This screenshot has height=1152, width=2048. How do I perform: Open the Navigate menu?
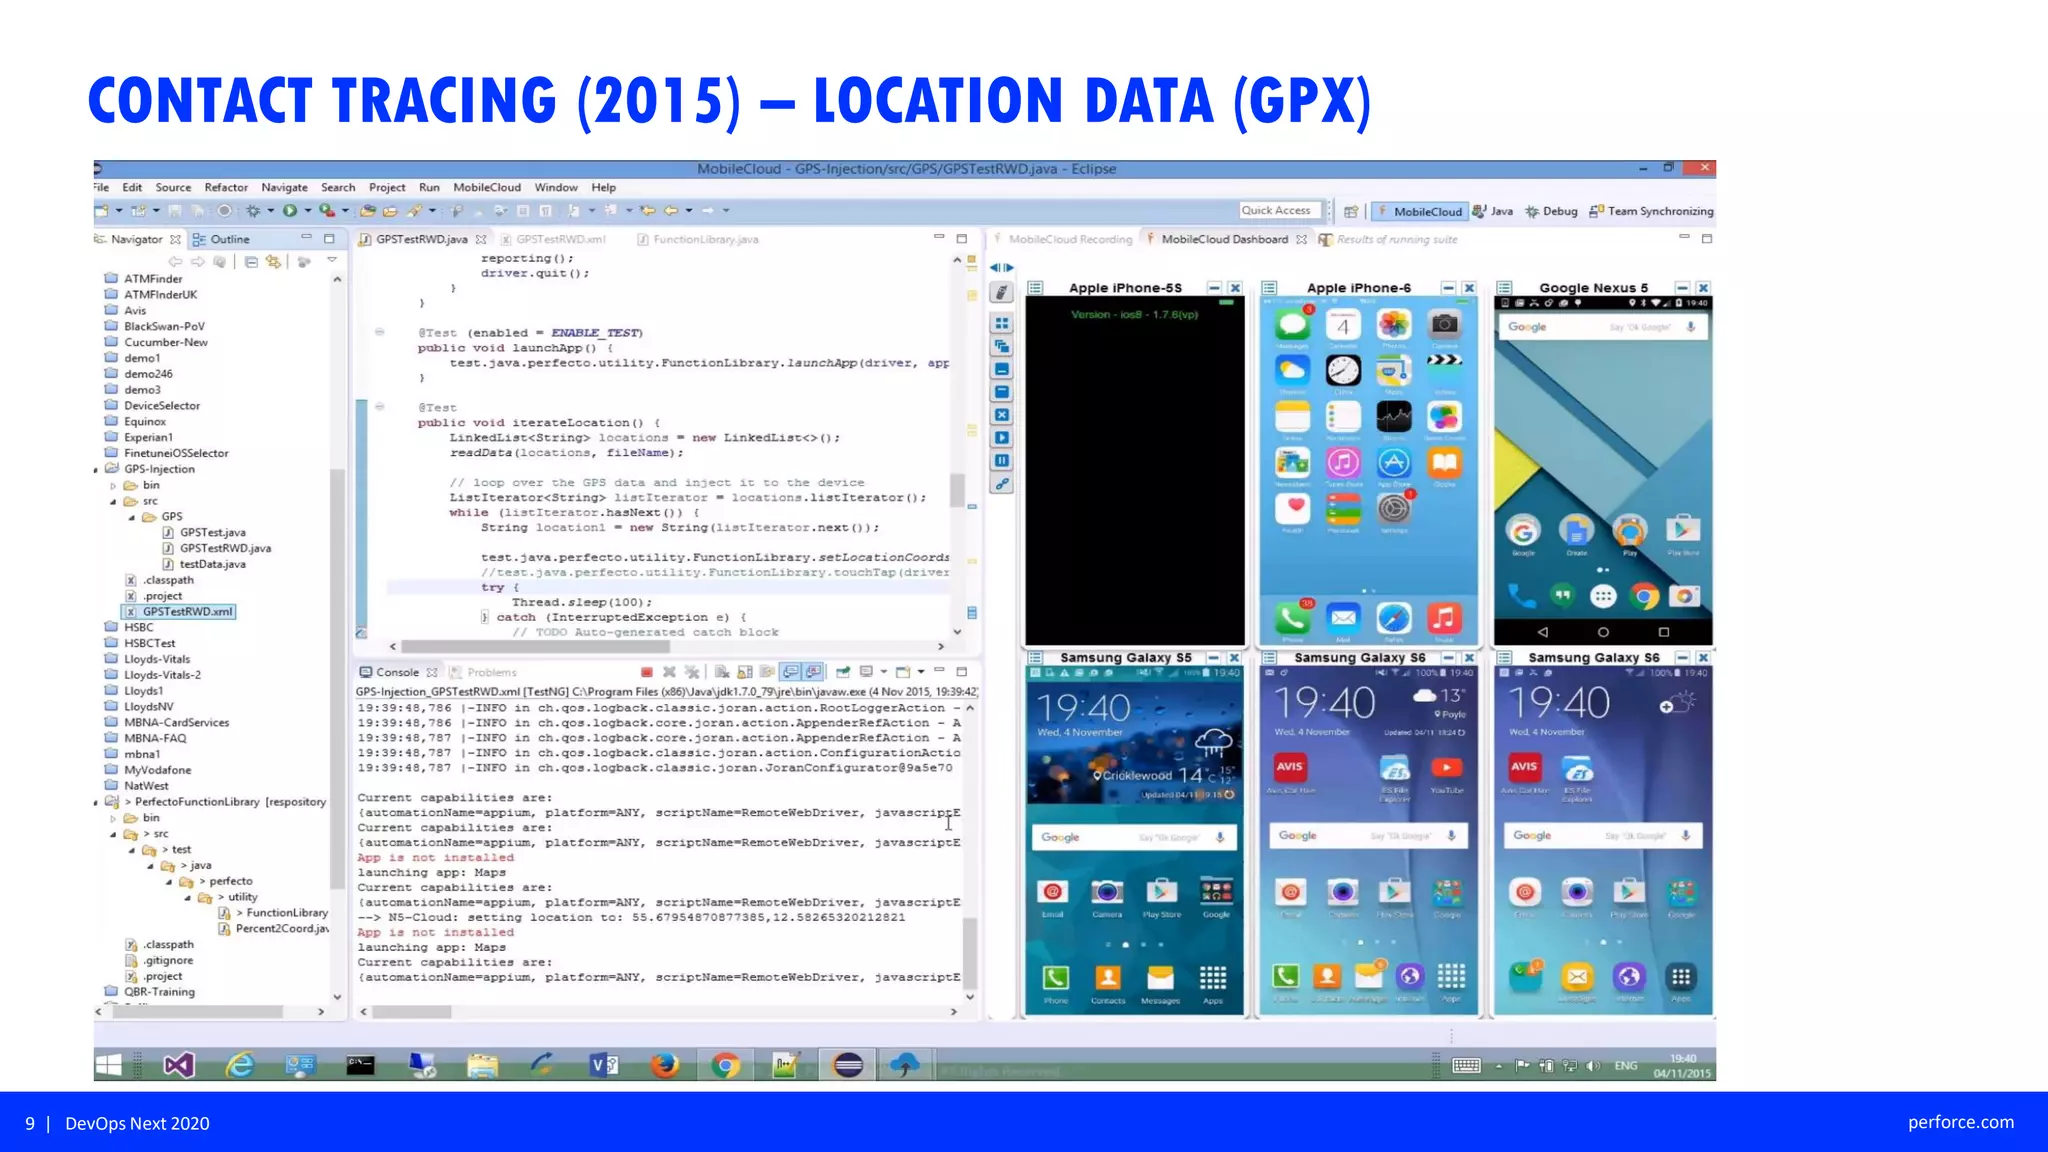click(x=284, y=187)
